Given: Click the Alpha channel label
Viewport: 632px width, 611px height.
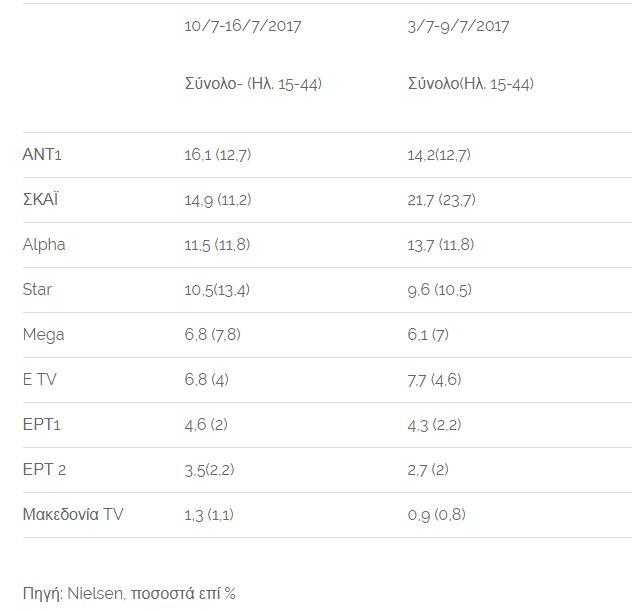Looking at the screenshot, I should 44,245.
